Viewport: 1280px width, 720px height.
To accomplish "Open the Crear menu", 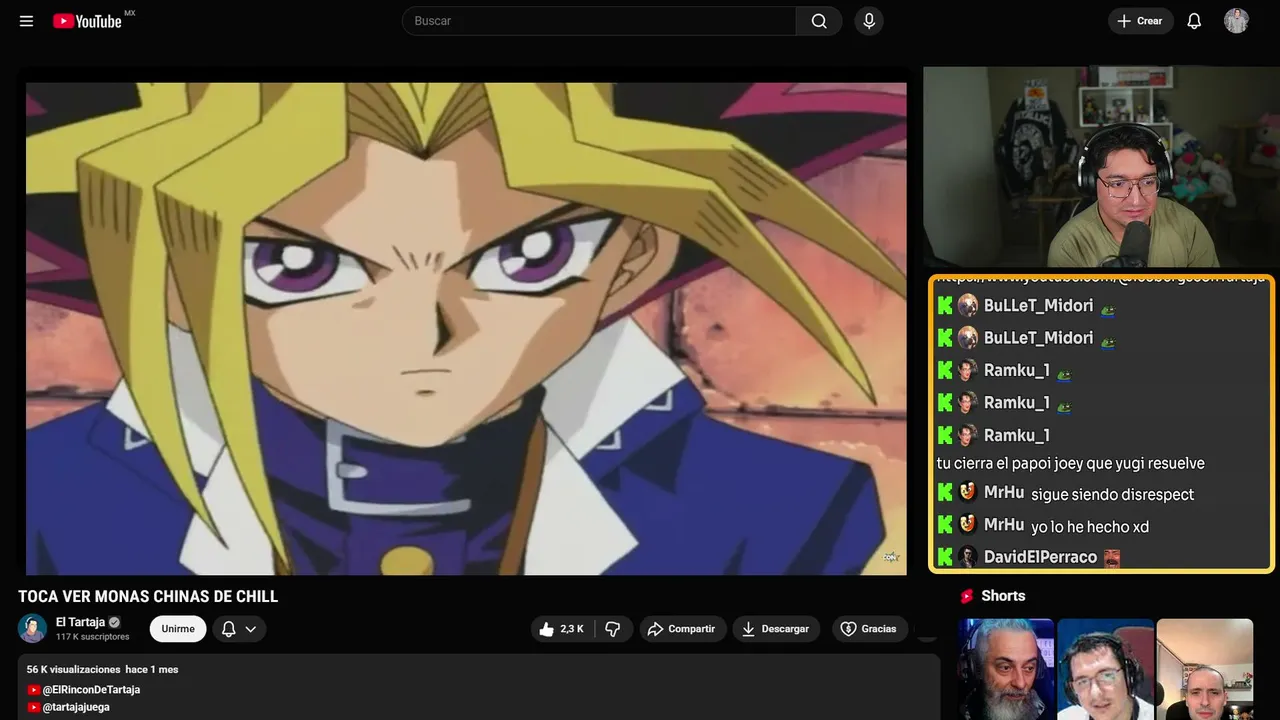I will click(1140, 21).
